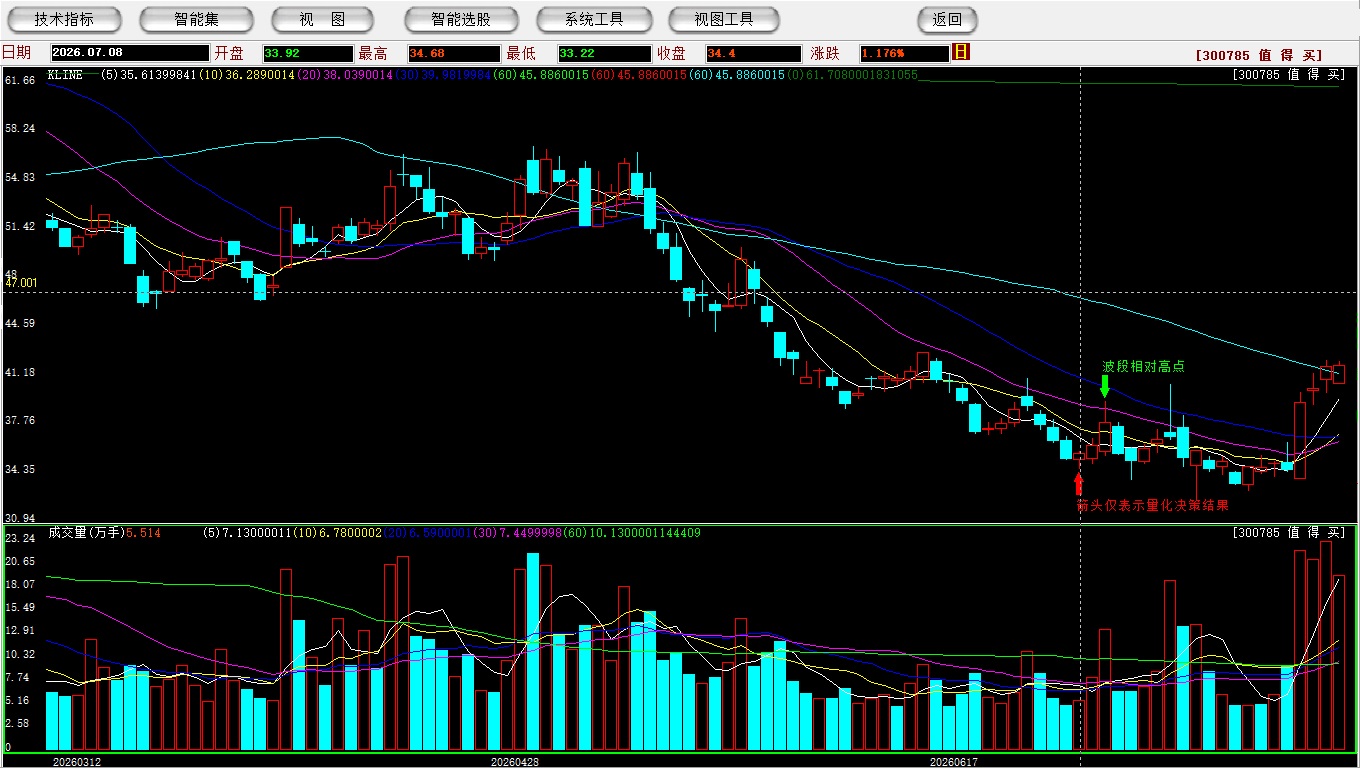Click the orange 日 daily period icon

click(961, 52)
